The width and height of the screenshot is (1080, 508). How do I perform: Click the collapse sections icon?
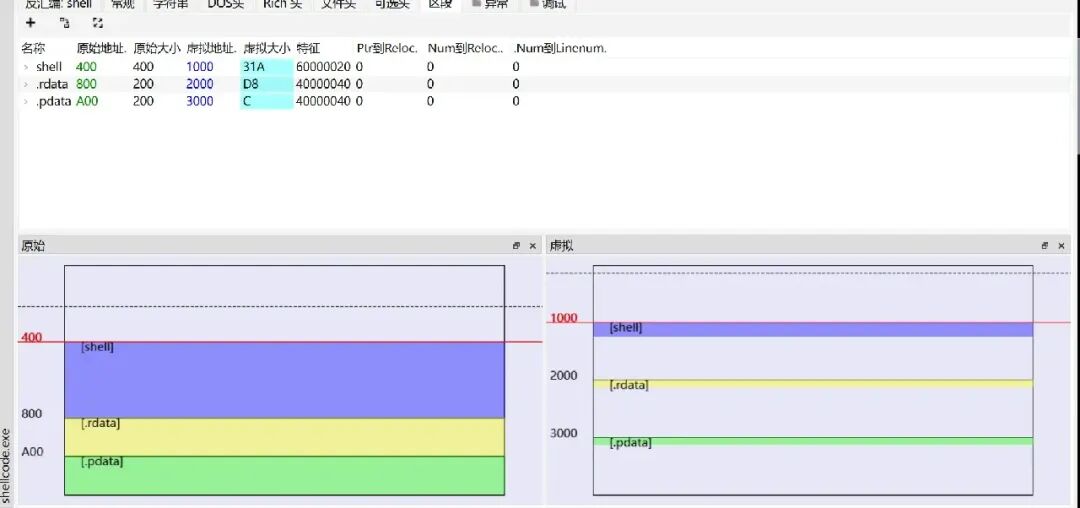click(x=65, y=23)
